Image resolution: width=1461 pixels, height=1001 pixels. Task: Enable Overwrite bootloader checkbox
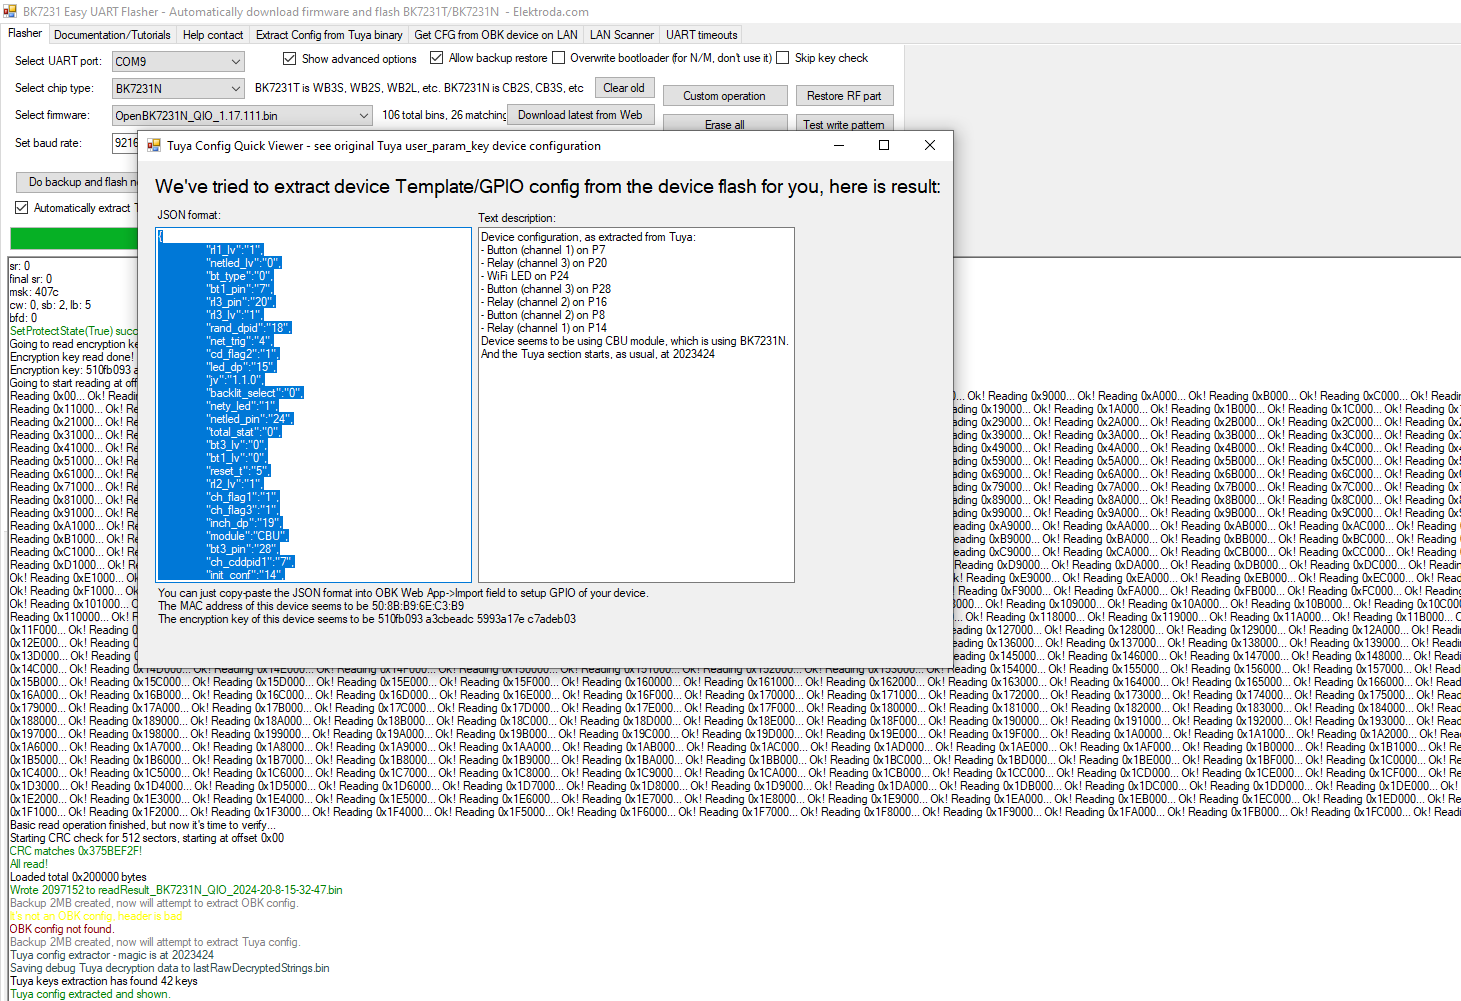559,58
